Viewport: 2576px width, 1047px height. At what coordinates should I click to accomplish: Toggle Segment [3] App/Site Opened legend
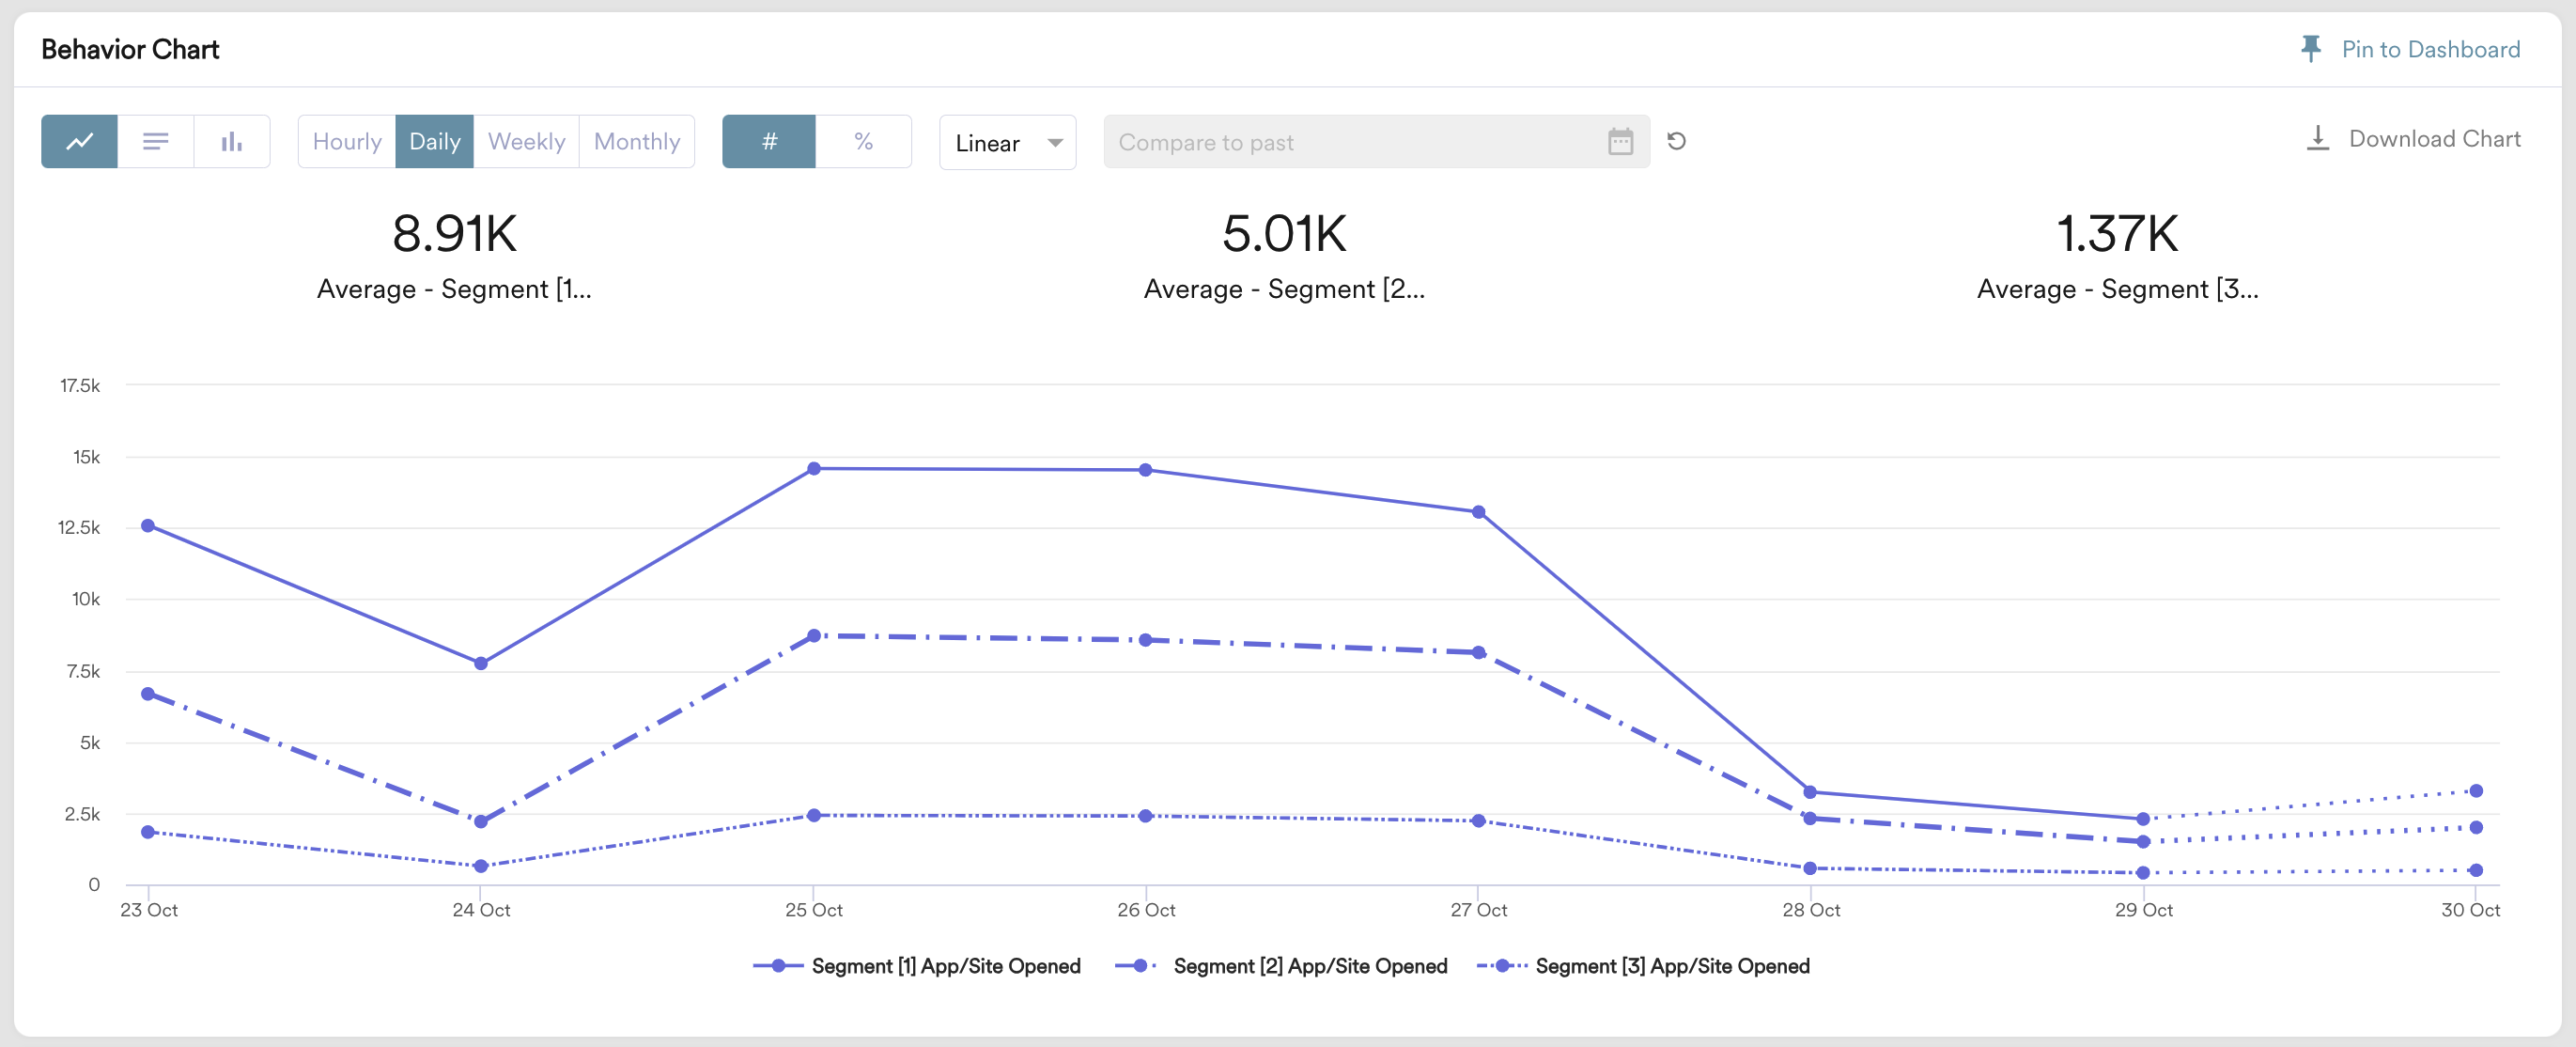click(1671, 966)
